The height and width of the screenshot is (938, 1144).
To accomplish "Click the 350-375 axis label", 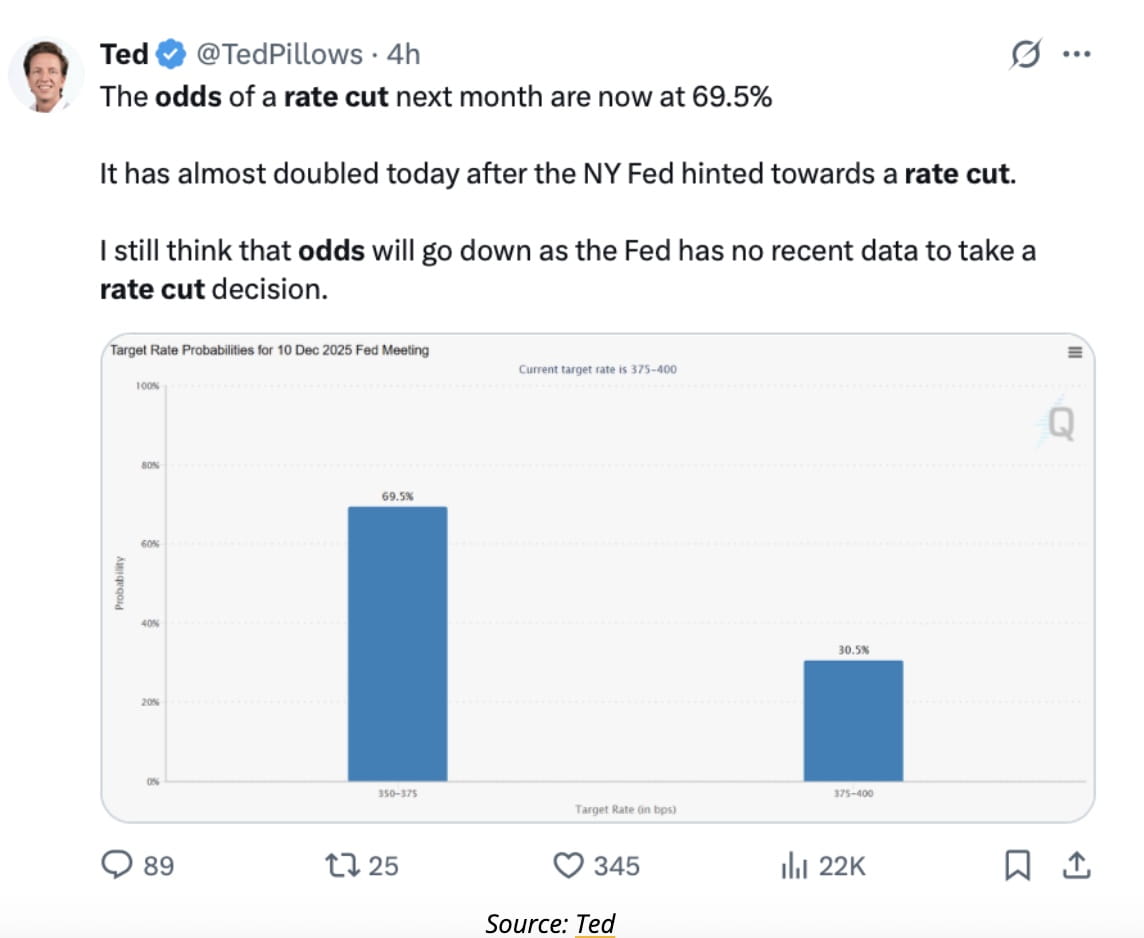I will pos(397,794).
